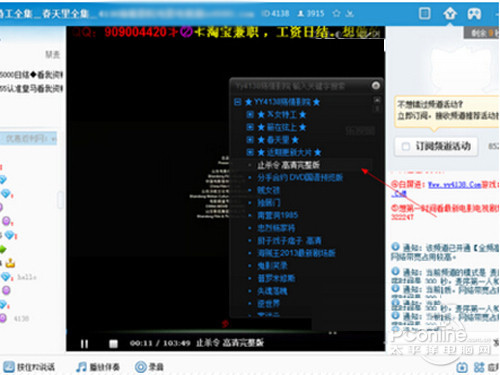Image resolution: width=500 pixels, height=375 pixels.
Task: Stop playback with the square stop button
Action: 113,343
